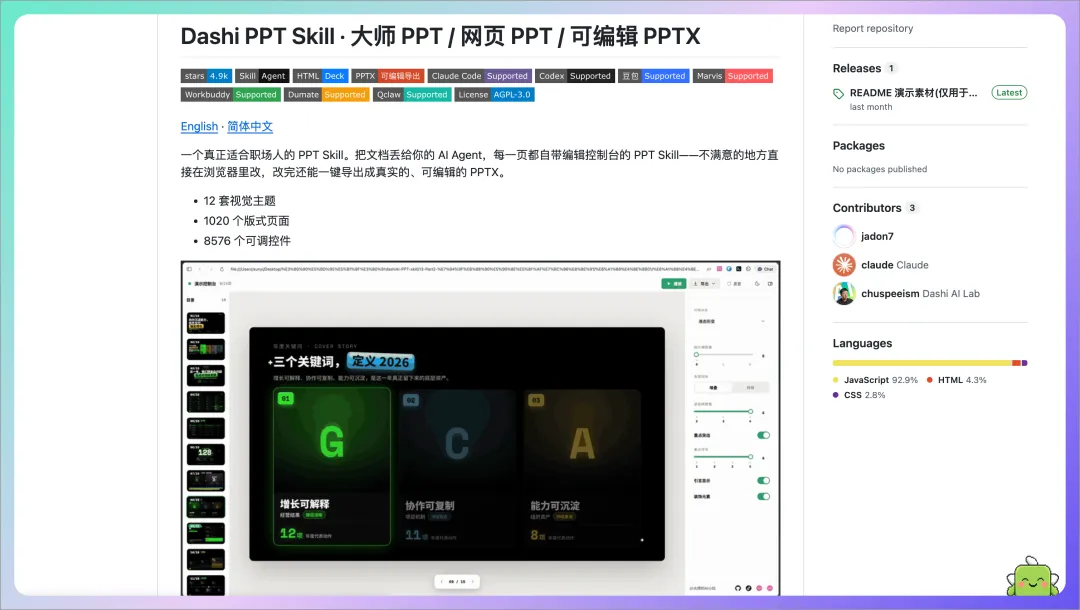Click the Claude Code Supported badge
The height and width of the screenshot is (610, 1080).
coord(479,76)
